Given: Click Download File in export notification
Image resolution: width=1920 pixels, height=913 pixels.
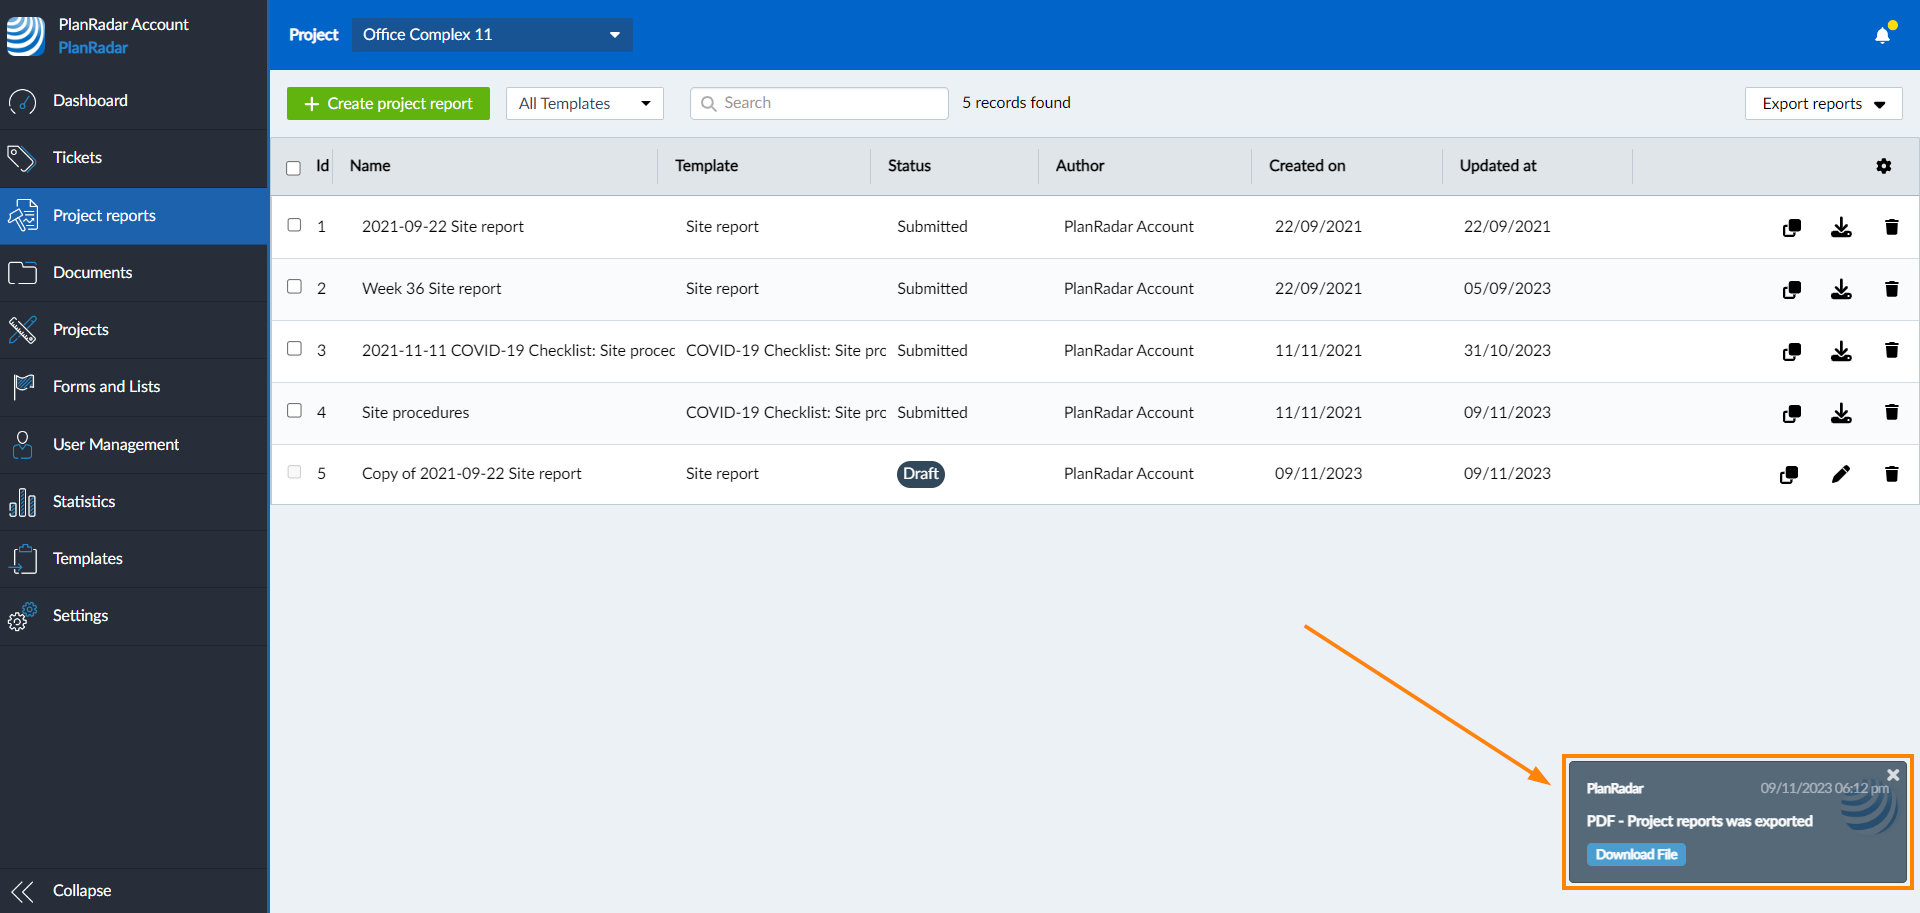Looking at the screenshot, I should [x=1635, y=855].
